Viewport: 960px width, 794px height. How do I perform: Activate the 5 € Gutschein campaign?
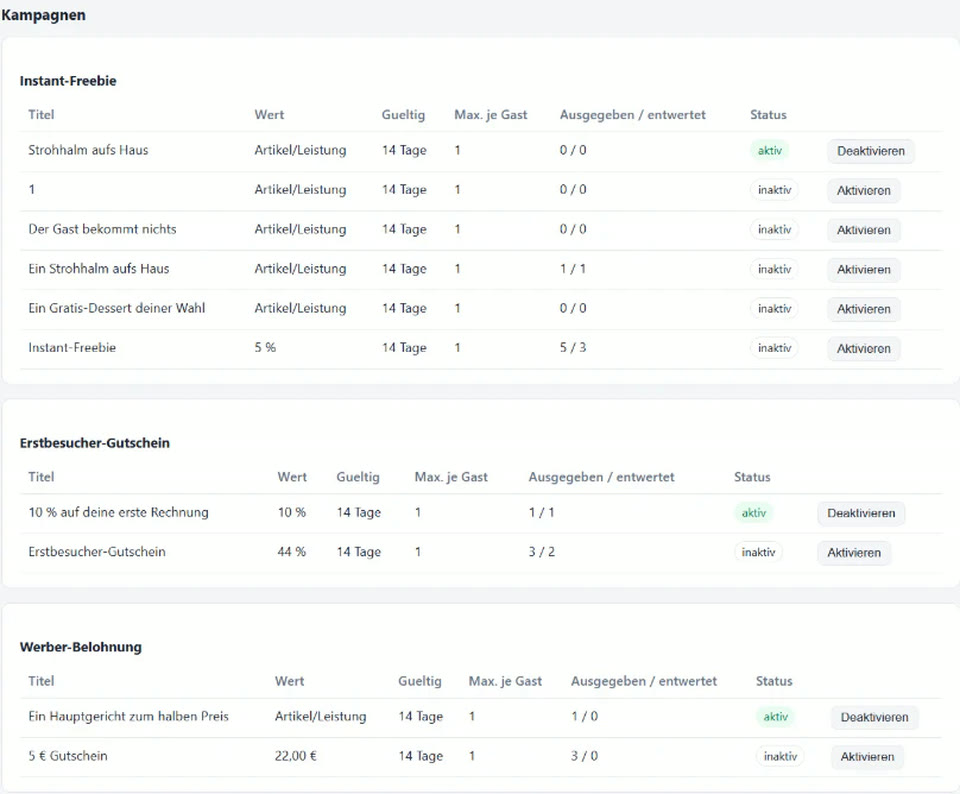coord(867,757)
